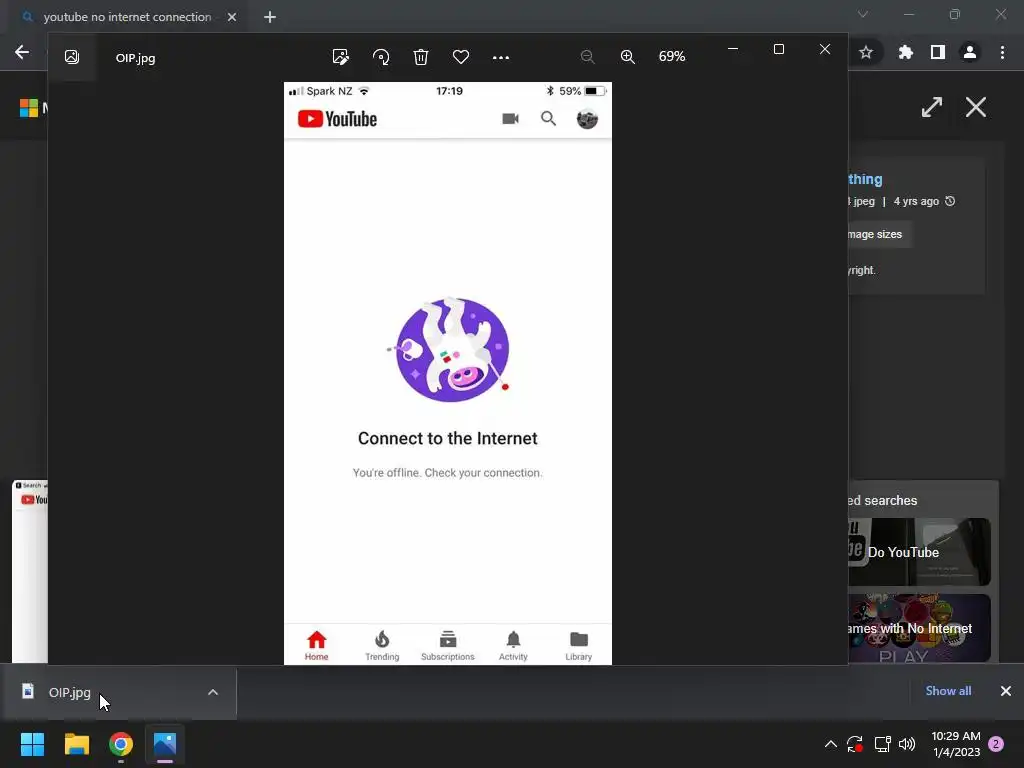Select the Trending tab in the photo
This screenshot has width=1024, height=768.
pos(382,645)
